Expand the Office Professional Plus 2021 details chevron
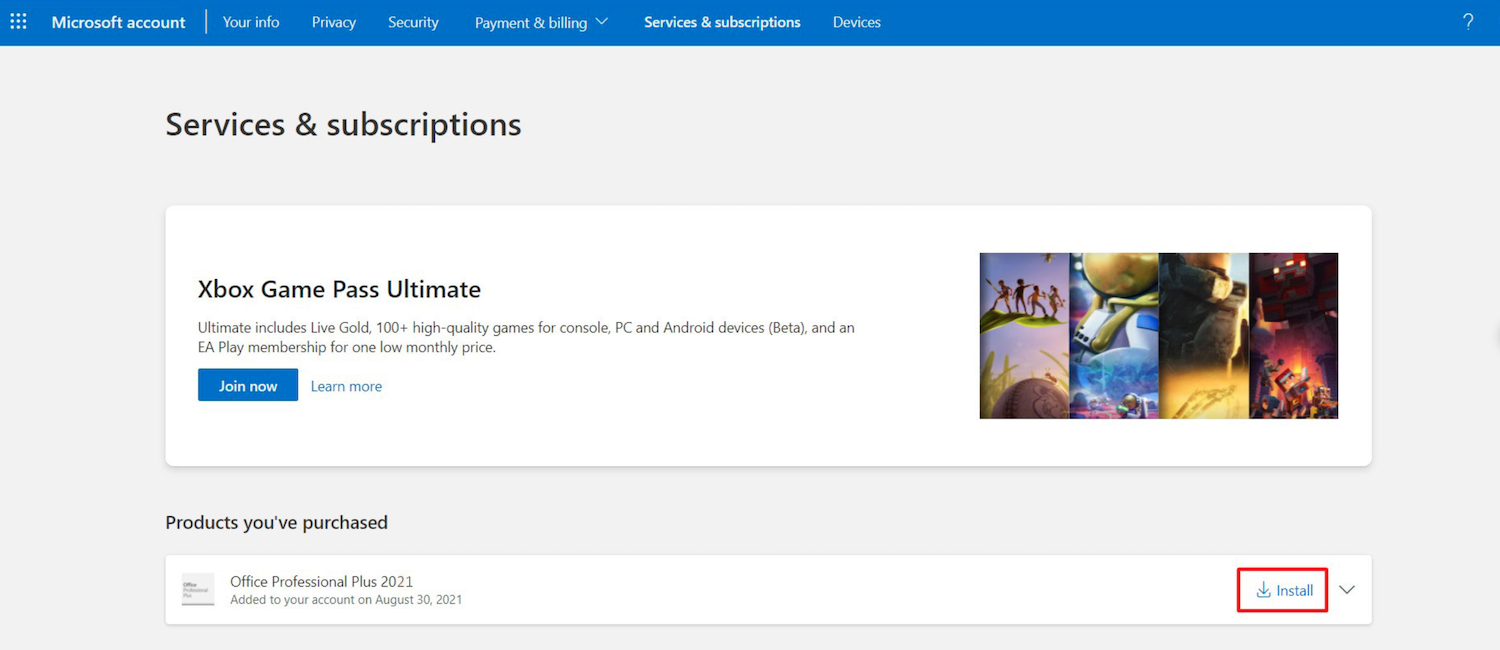The height and width of the screenshot is (650, 1500). coord(1347,590)
